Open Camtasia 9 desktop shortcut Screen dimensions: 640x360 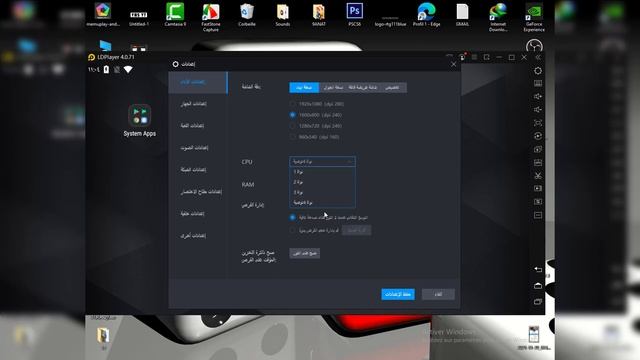[175, 15]
